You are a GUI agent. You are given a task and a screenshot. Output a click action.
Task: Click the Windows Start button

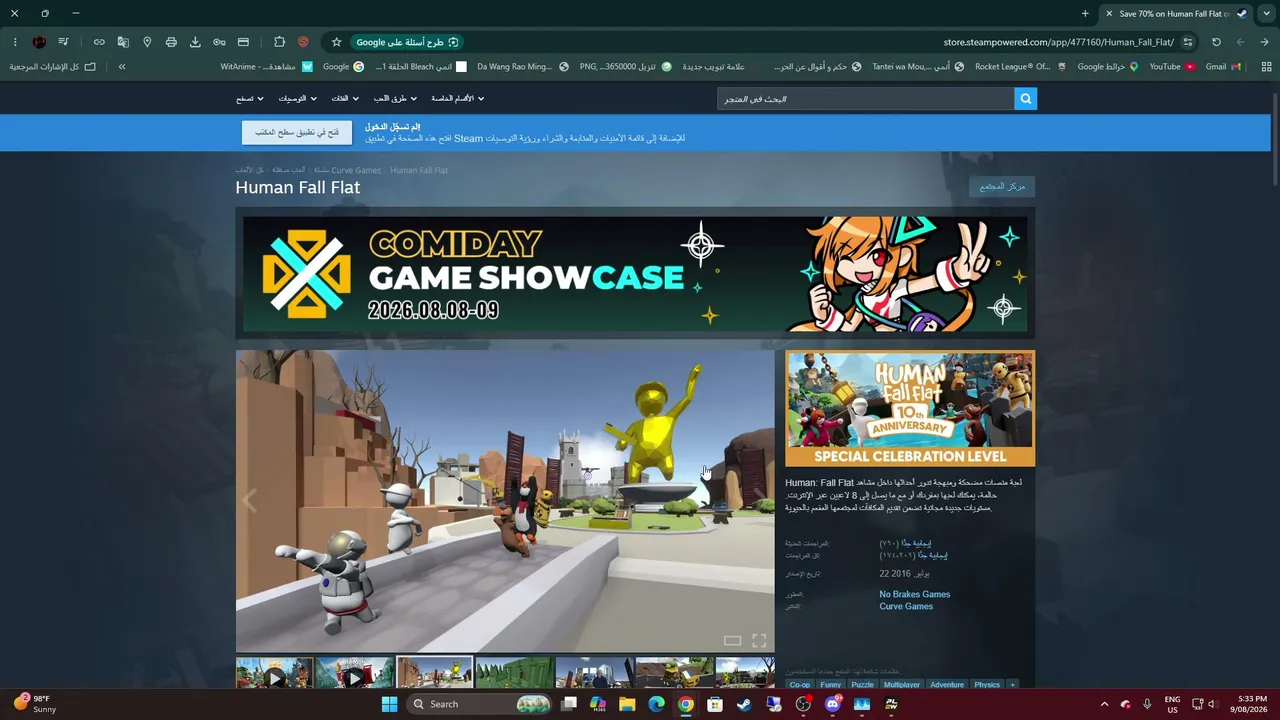pos(389,704)
